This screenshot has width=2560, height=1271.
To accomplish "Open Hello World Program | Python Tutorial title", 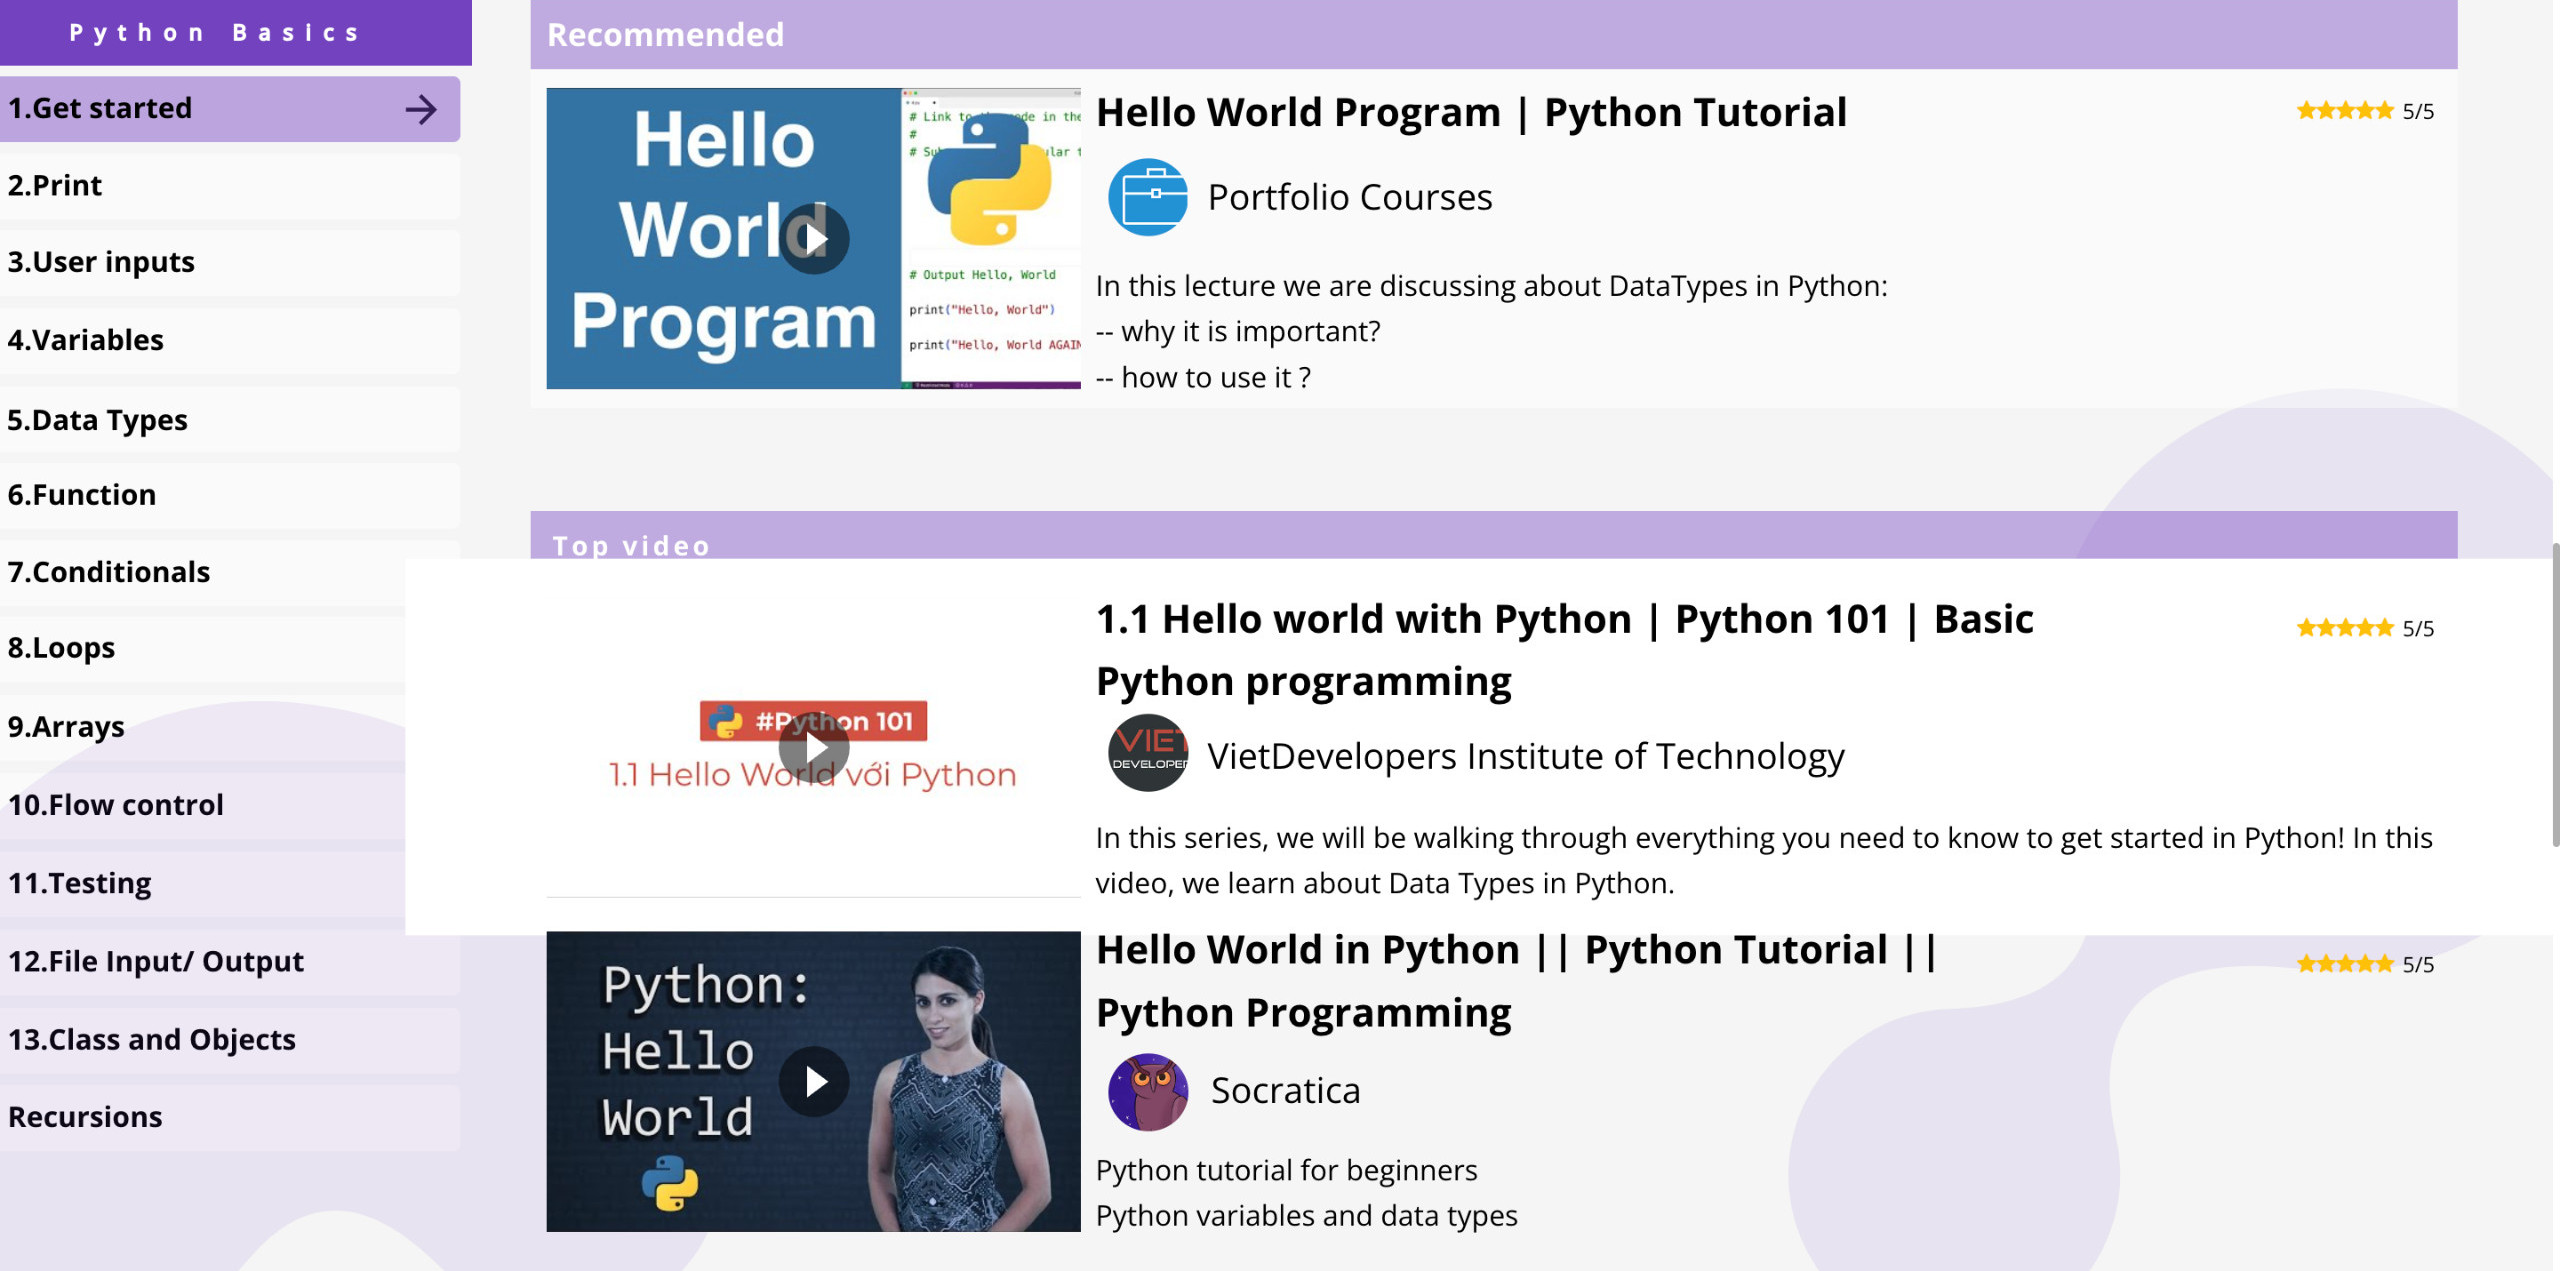I will 1470,112.
